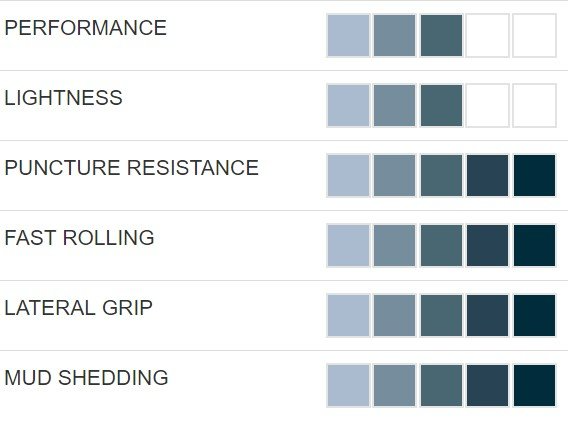Click the fifth darkest square for Lateral Grip
The width and height of the screenshot is (568, 424).
tap(534, 315)
